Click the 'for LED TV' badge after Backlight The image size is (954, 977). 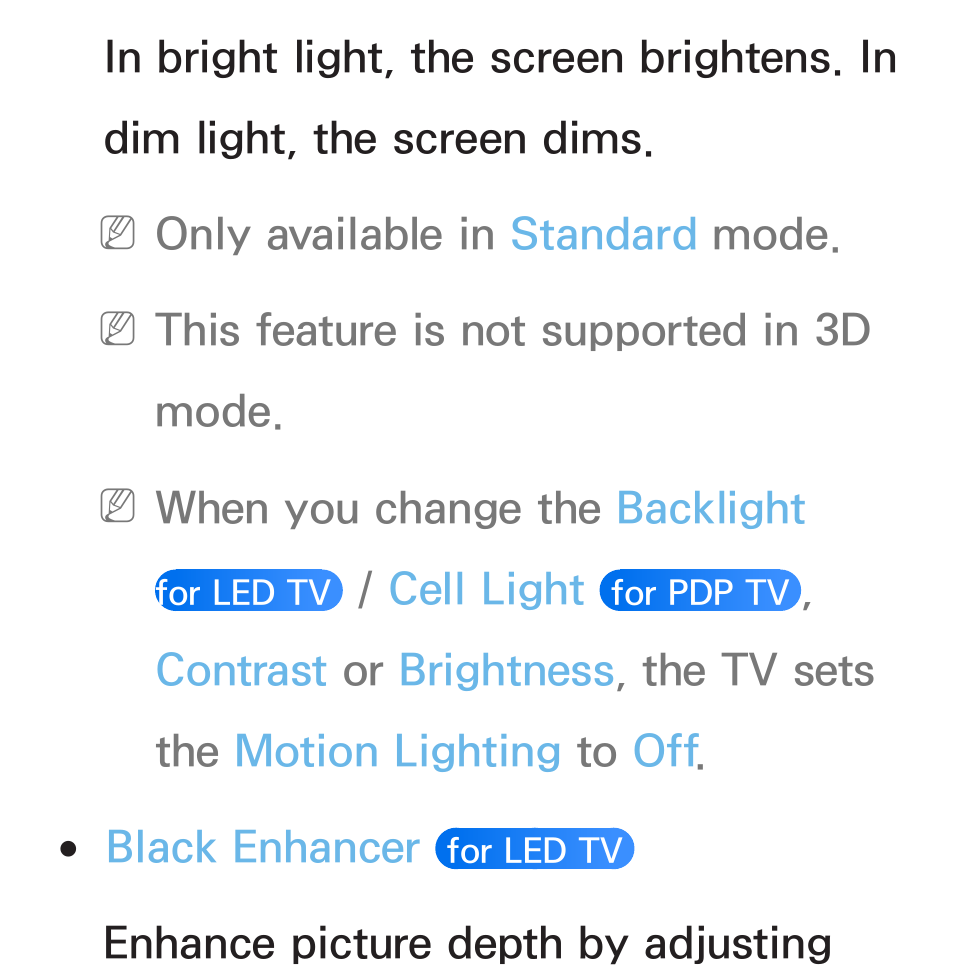[249, 590]
